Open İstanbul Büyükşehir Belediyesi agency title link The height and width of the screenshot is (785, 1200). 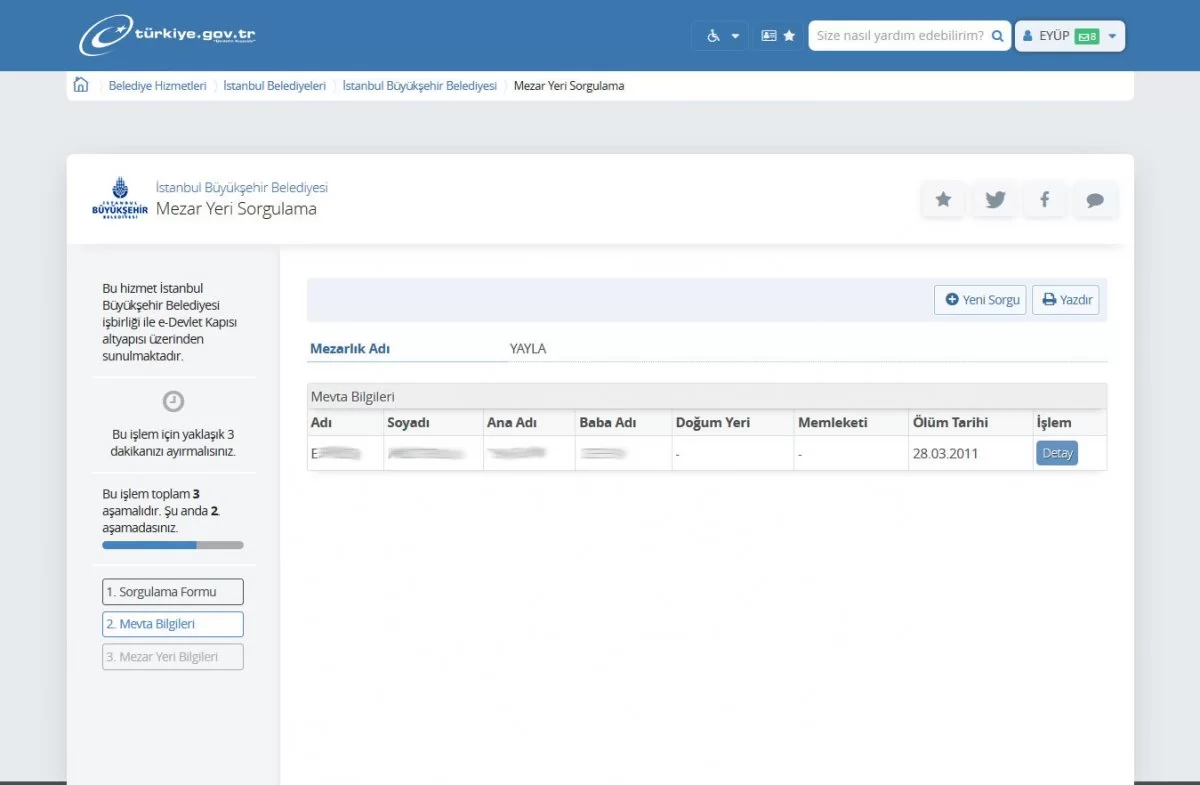242,187
